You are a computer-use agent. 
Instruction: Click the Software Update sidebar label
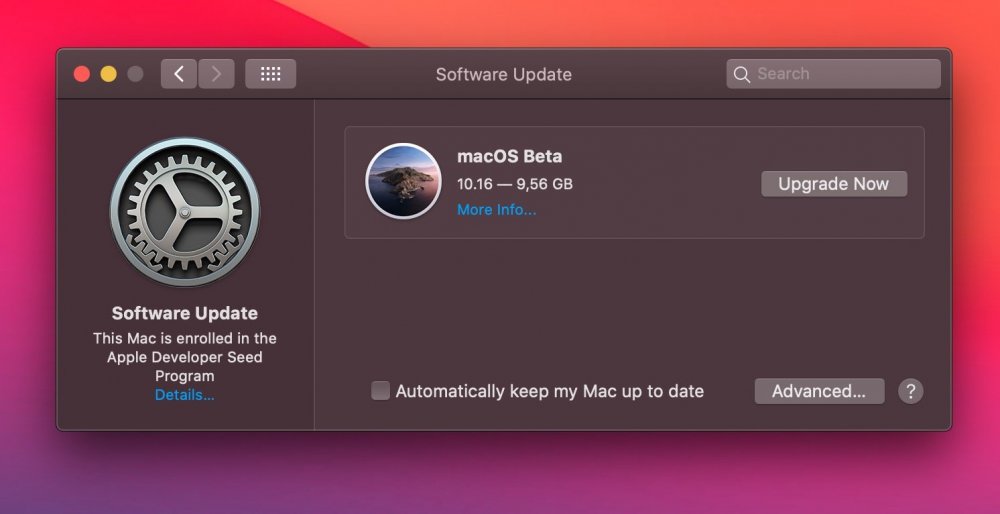pyautogui.click(x=184, y=313)
